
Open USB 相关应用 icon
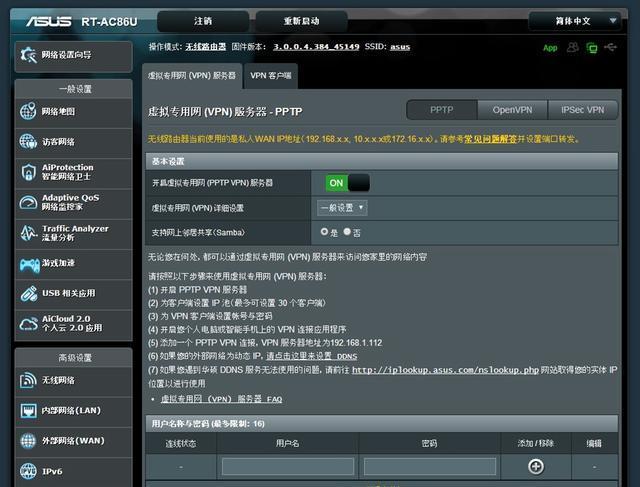[29, 294]
